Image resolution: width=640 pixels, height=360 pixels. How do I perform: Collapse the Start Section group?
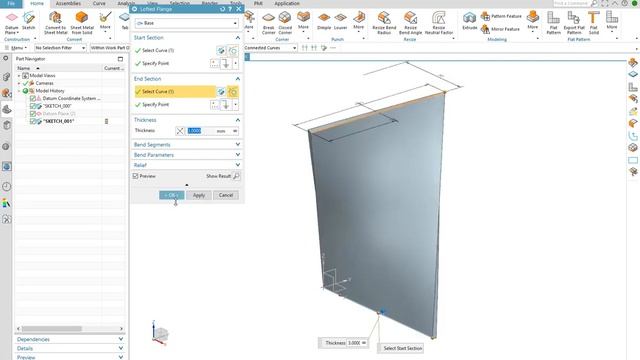238,38
